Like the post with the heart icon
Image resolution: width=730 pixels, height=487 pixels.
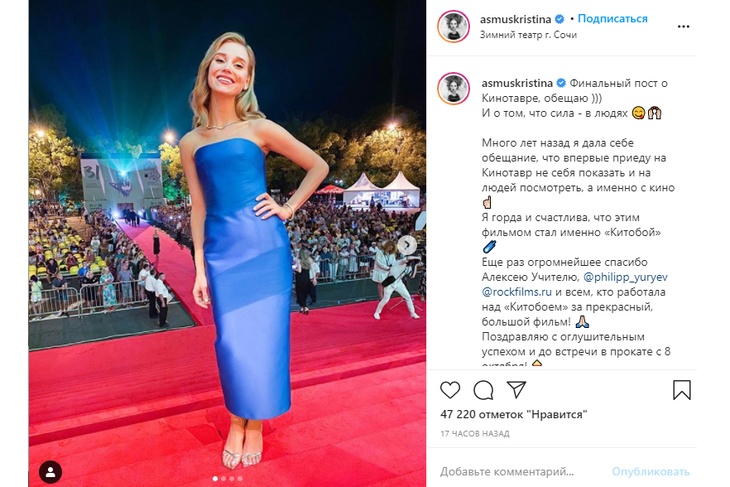450,390
